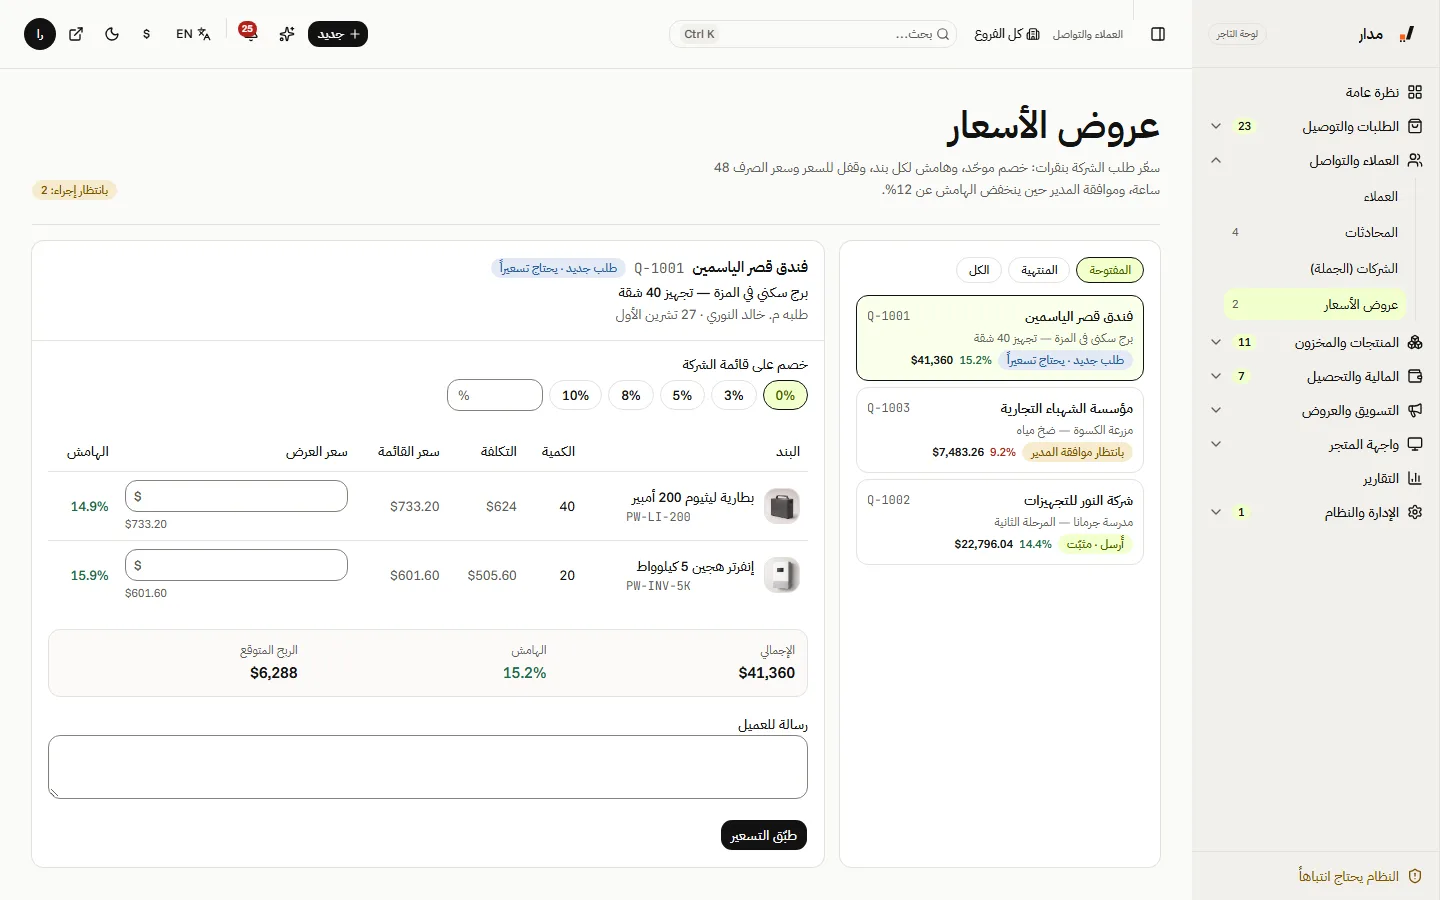Open storefront external link icon
This screenshot has width=1440, height=900.
[76, 34]
